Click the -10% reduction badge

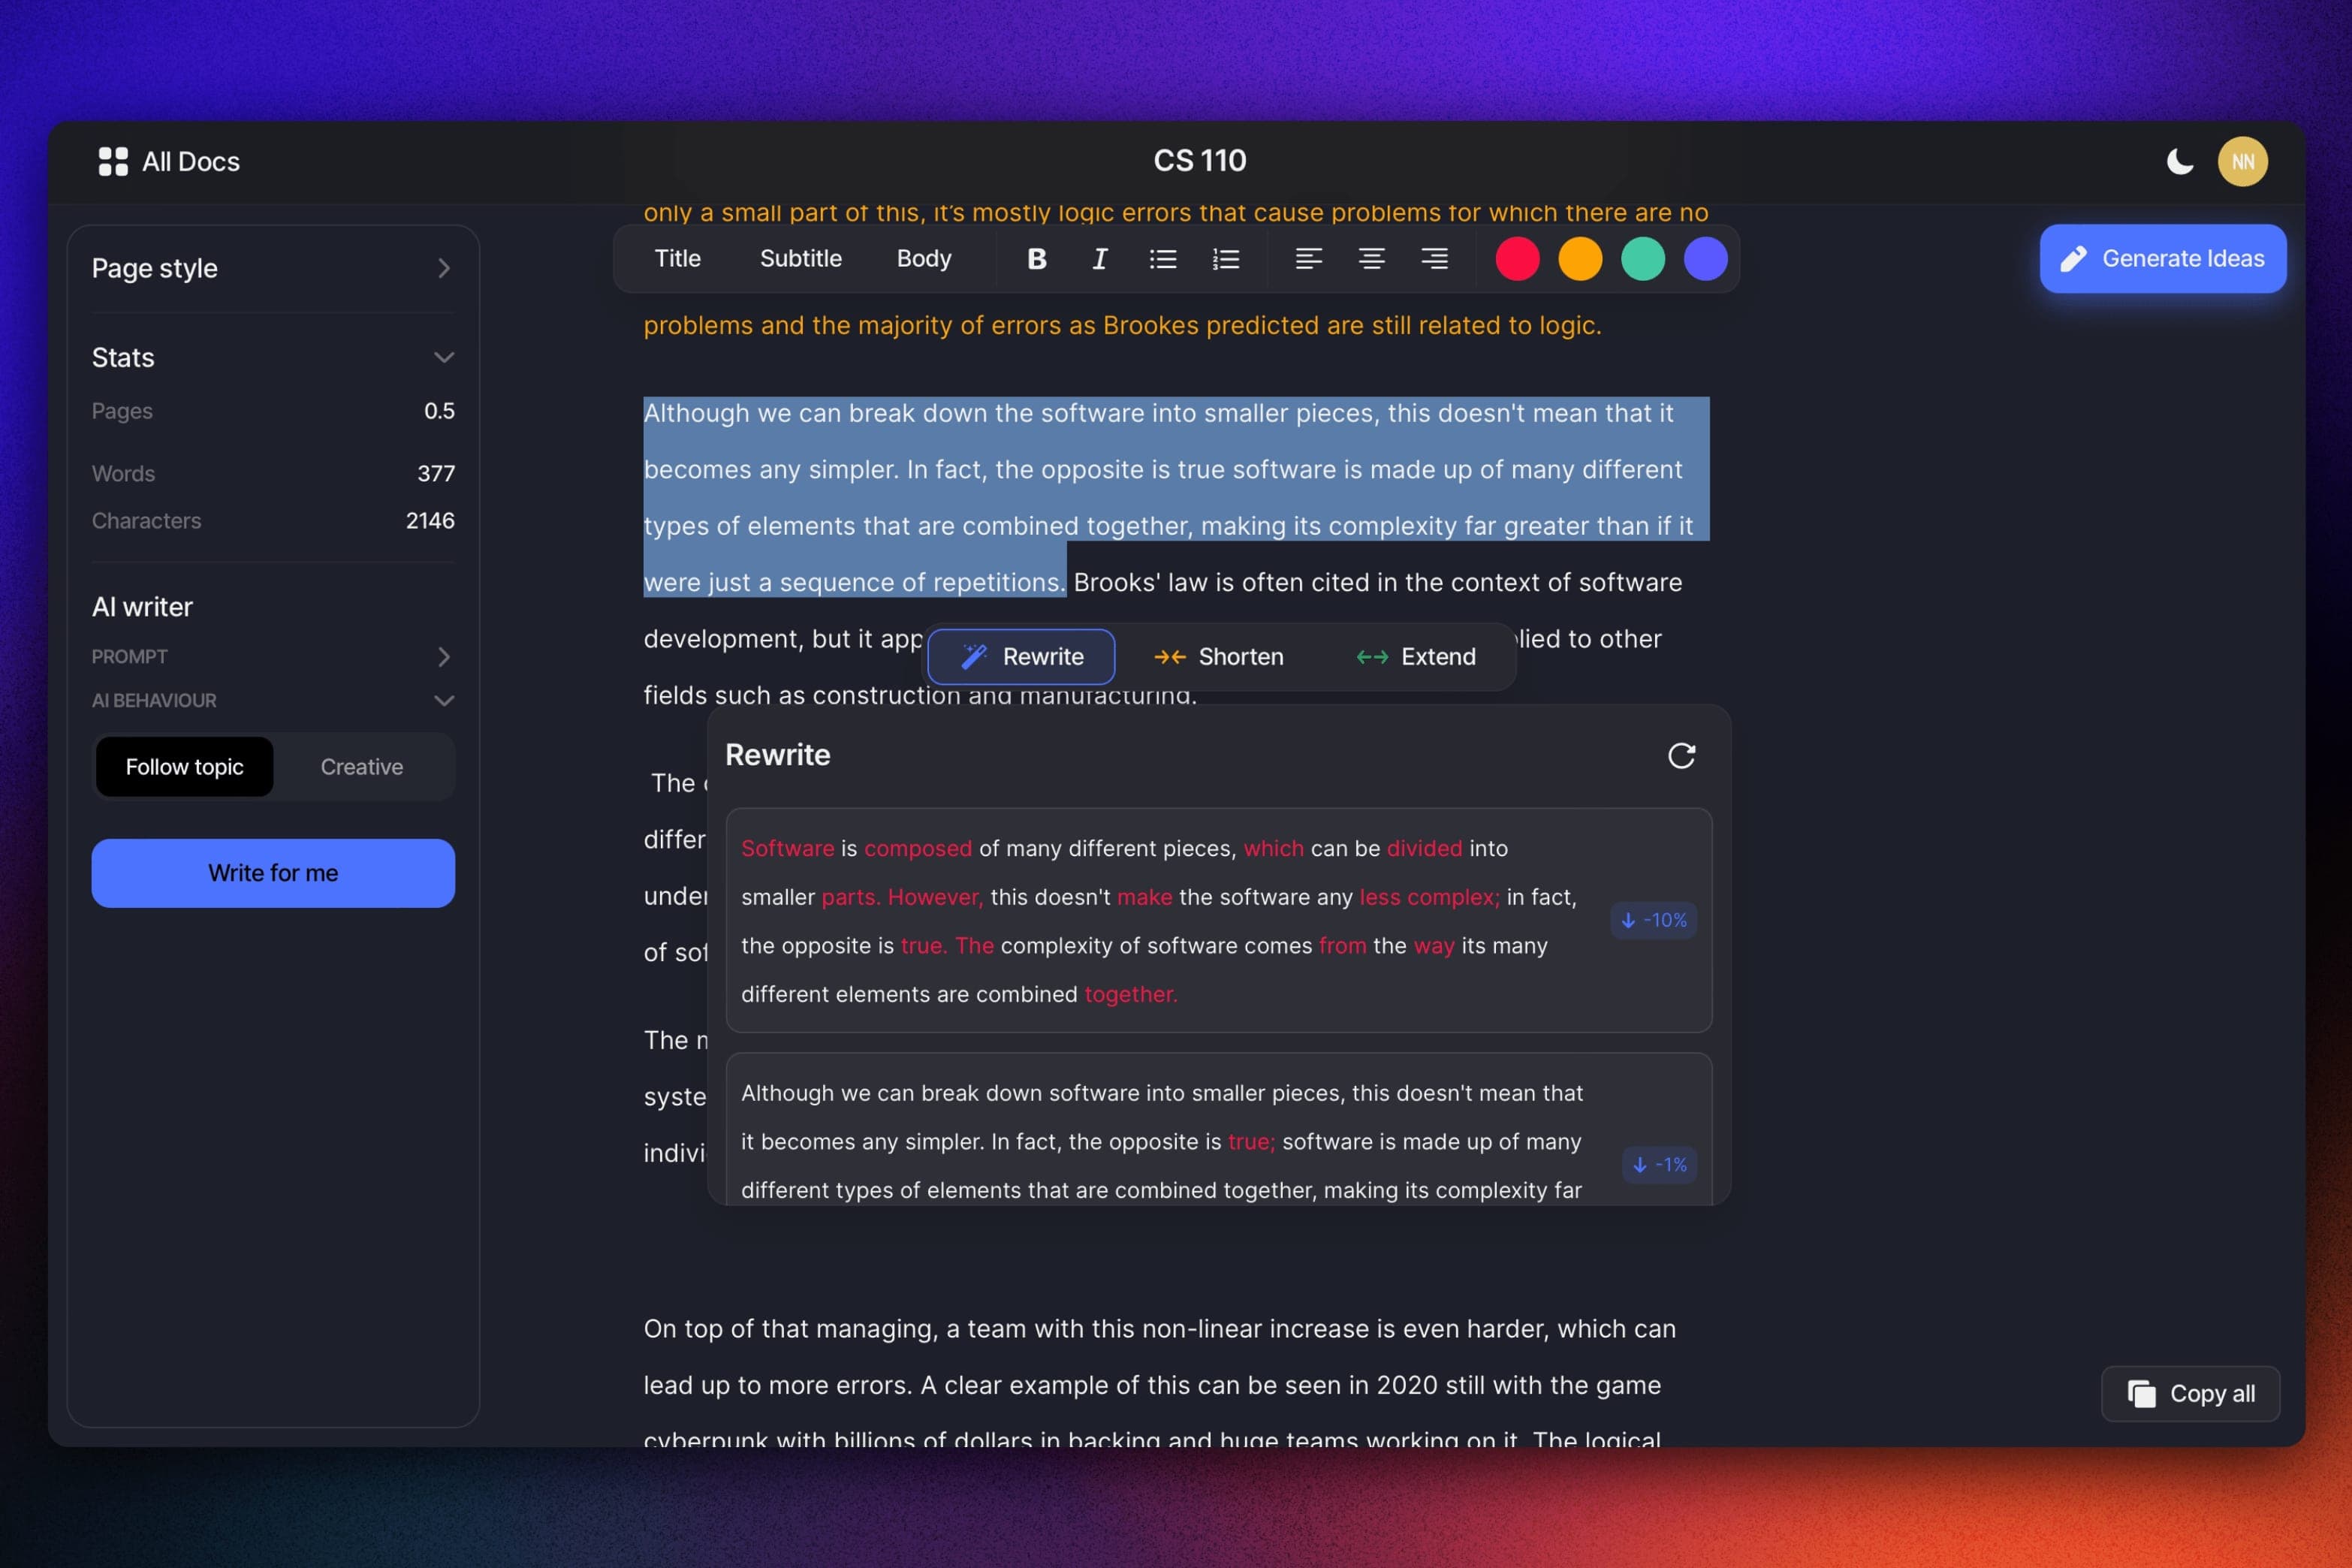click(1654, 921)
